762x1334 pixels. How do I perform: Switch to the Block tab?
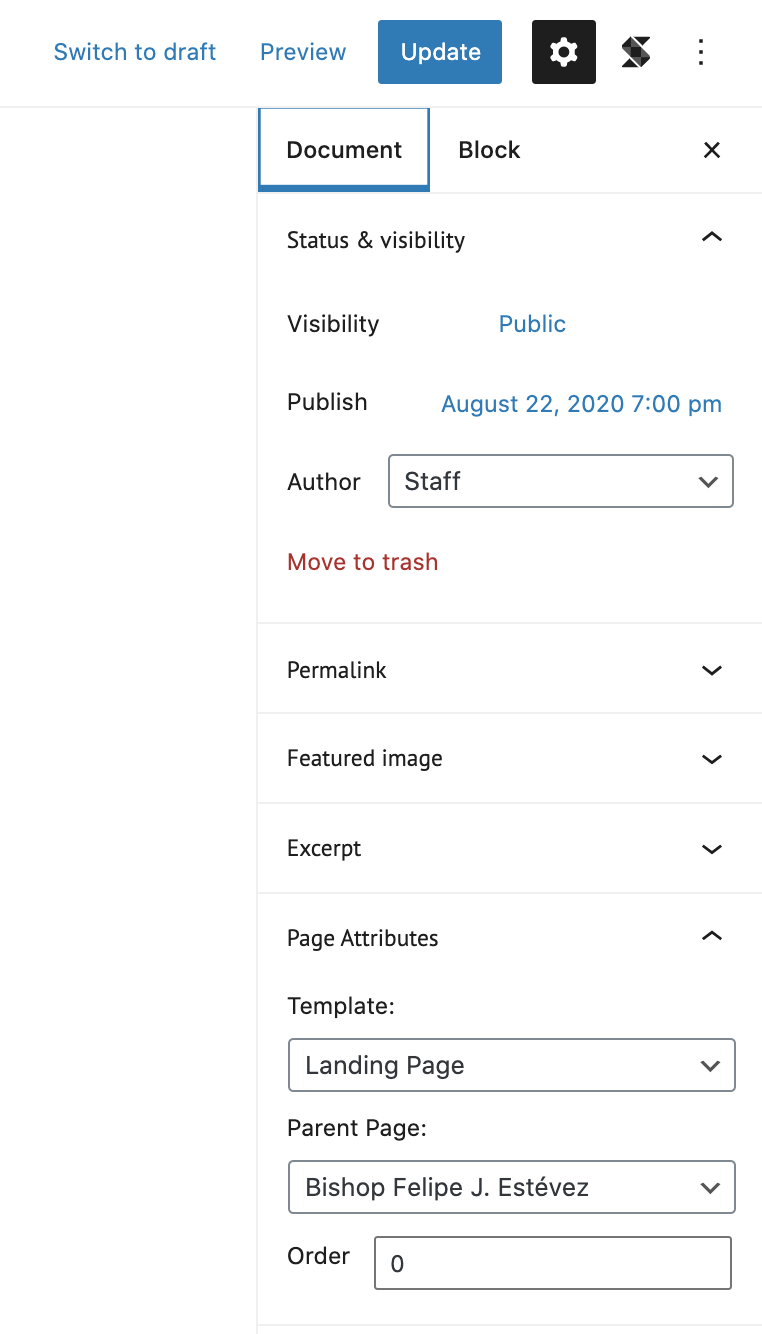[x=489, y=150]
